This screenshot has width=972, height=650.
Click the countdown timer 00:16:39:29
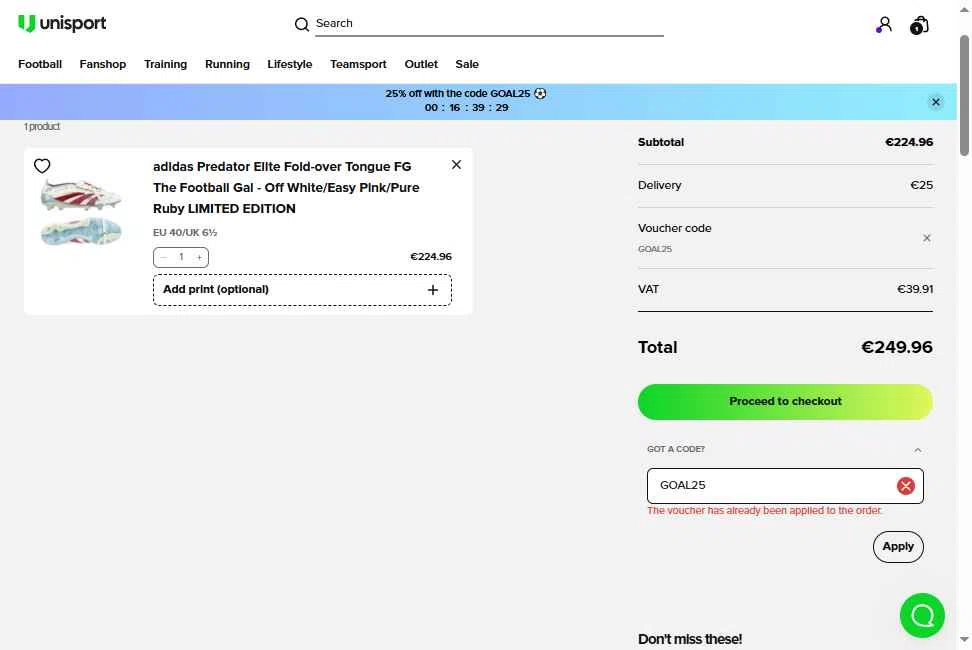(466, 108)
